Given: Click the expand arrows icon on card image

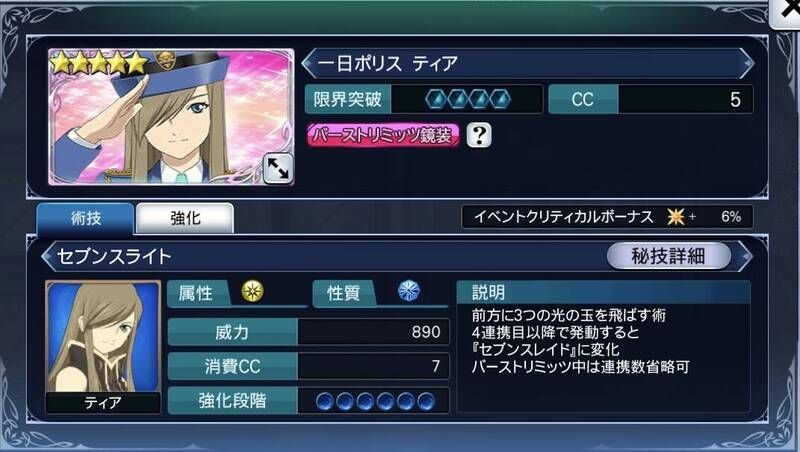Looking at the screenshot, I should (278, 168).
